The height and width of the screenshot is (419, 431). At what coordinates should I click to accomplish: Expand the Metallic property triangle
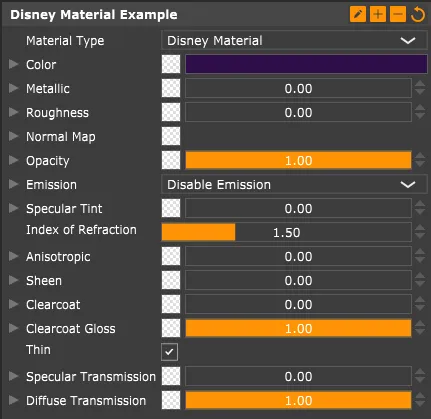[x=13, y=88]
